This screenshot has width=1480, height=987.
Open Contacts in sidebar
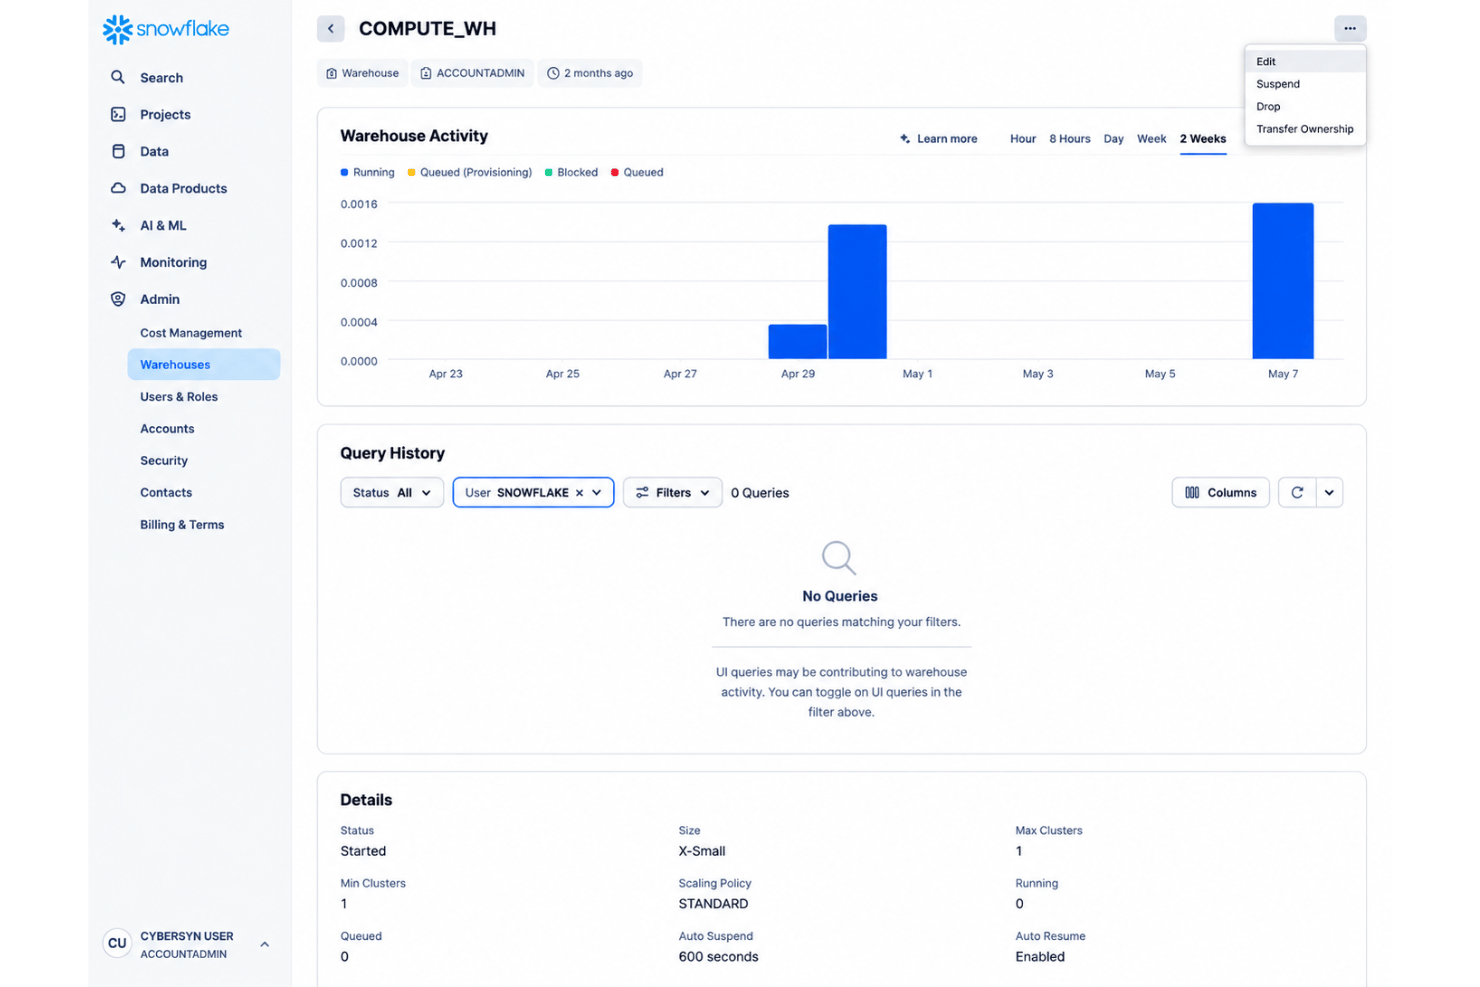coord(166,493)
